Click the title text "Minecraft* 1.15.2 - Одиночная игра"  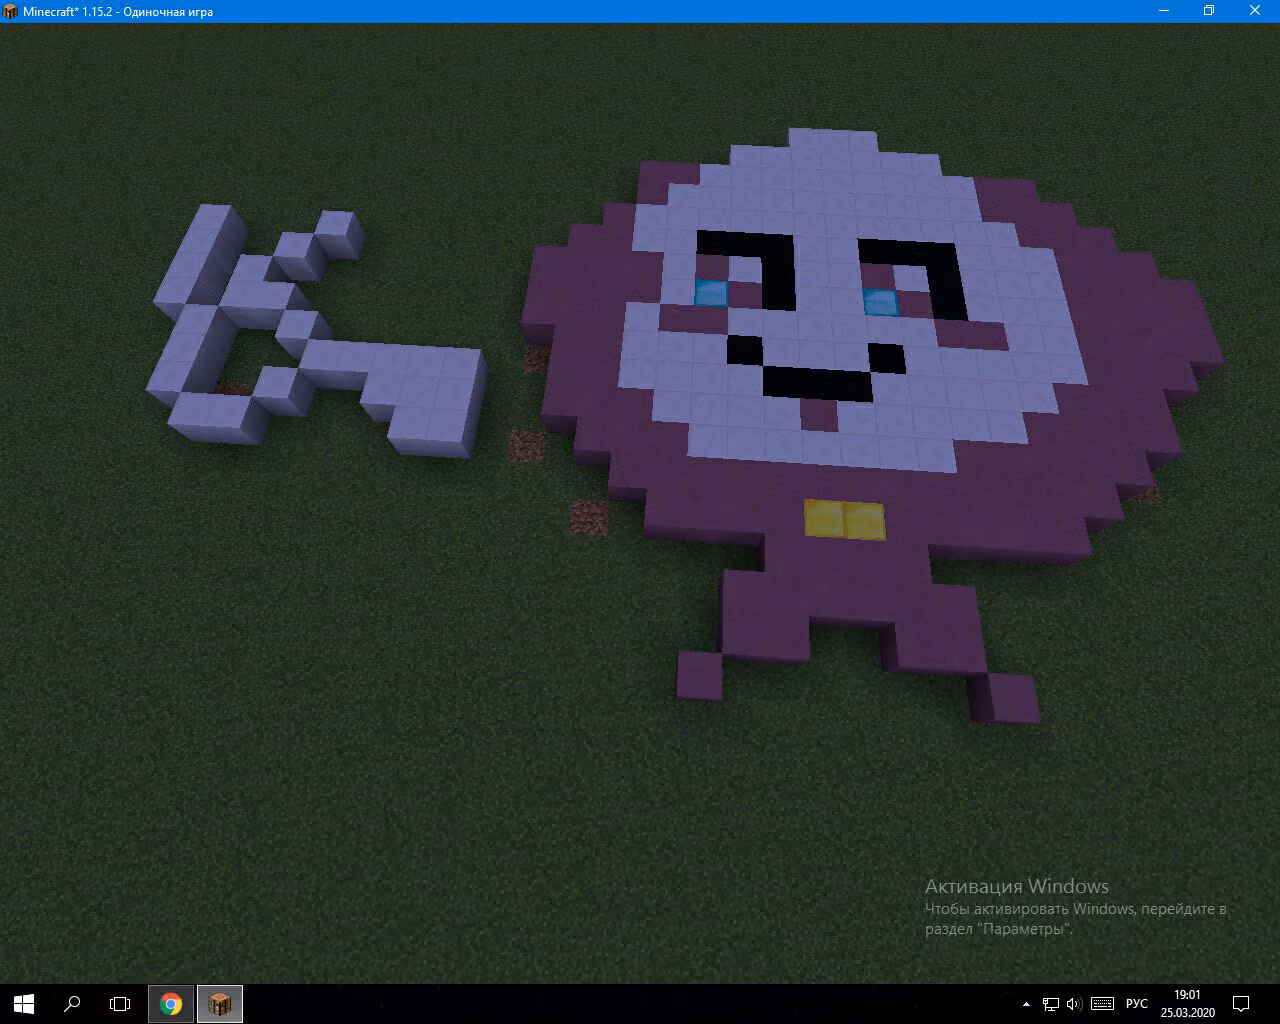[118, 12]
